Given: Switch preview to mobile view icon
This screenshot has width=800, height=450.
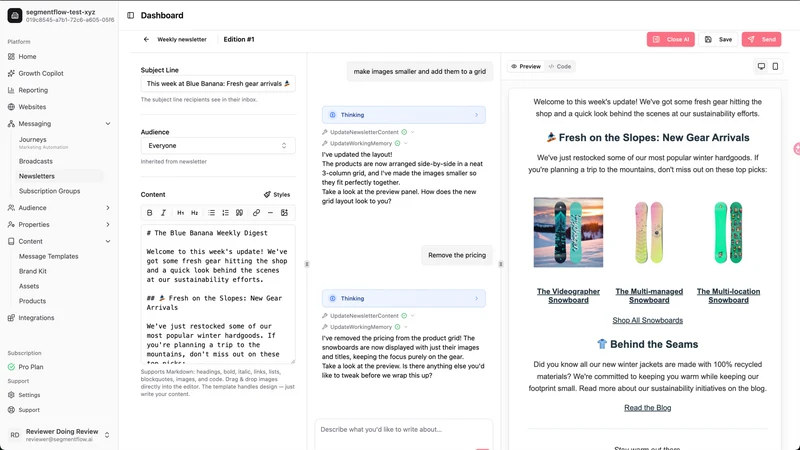Looking at the screenshot, I should [775, 66].
